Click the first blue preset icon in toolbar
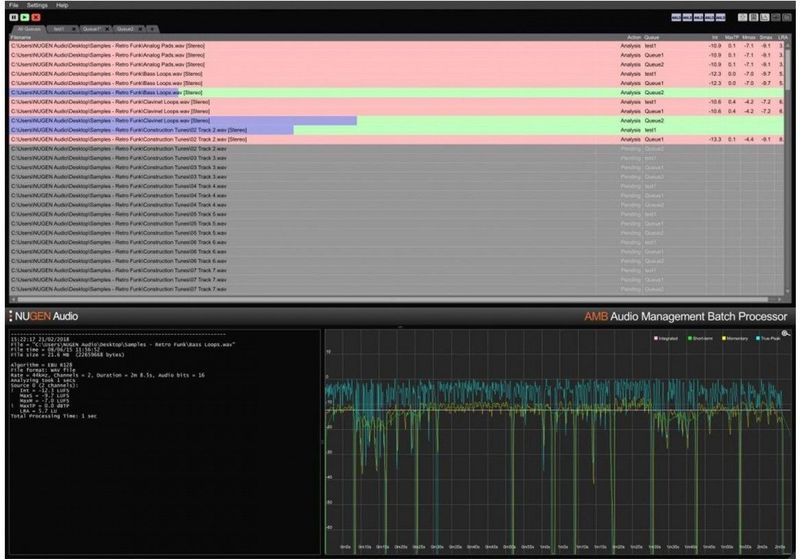The height and width of the screenshot is (559, 800). point(676,17)
